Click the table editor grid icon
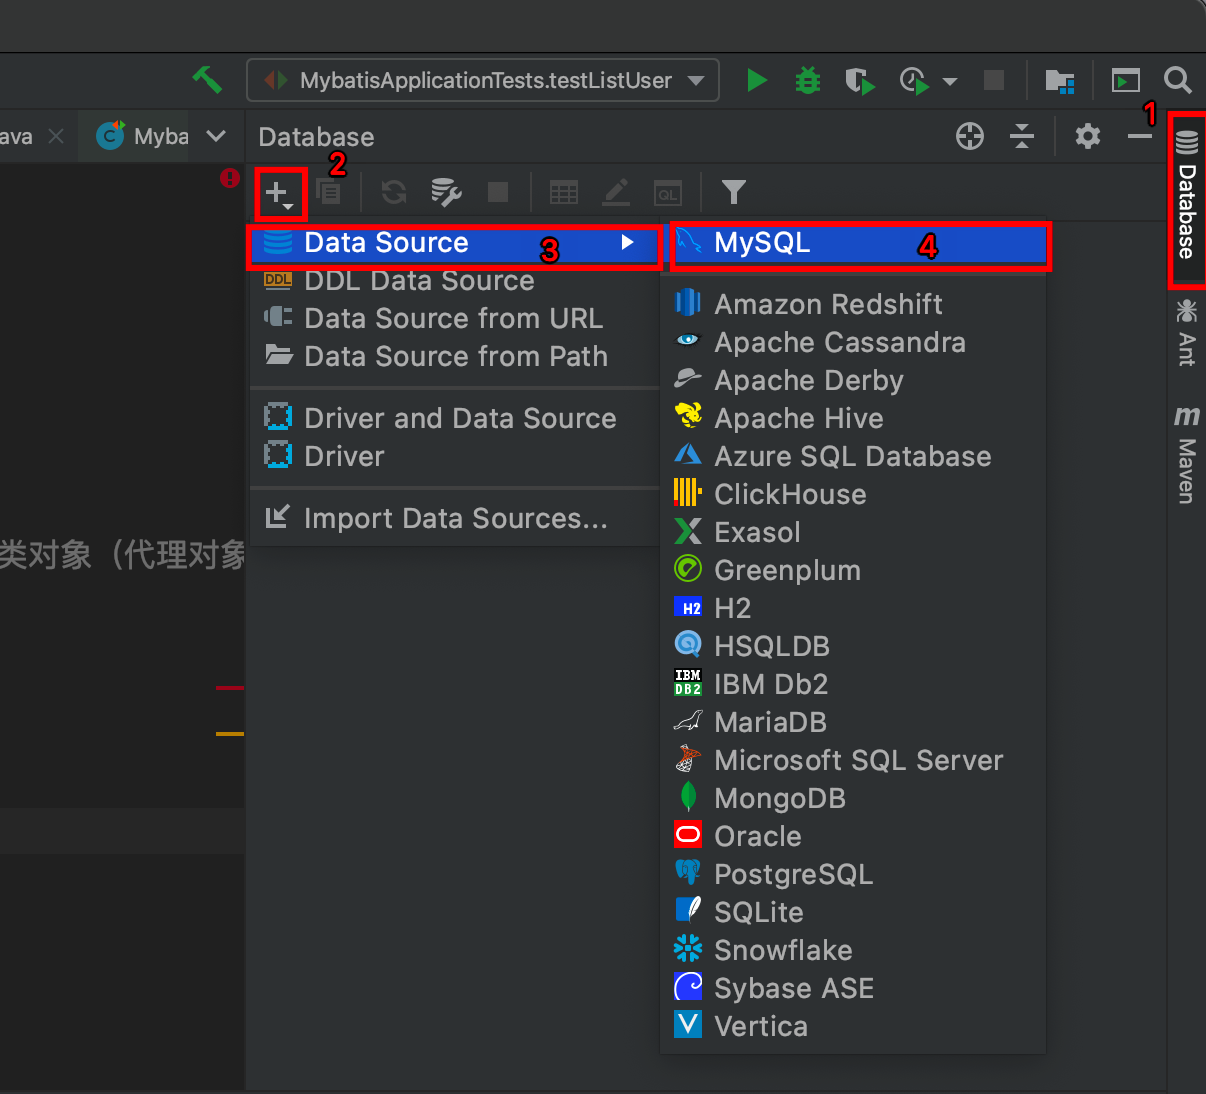 click(x=564, y=192)
